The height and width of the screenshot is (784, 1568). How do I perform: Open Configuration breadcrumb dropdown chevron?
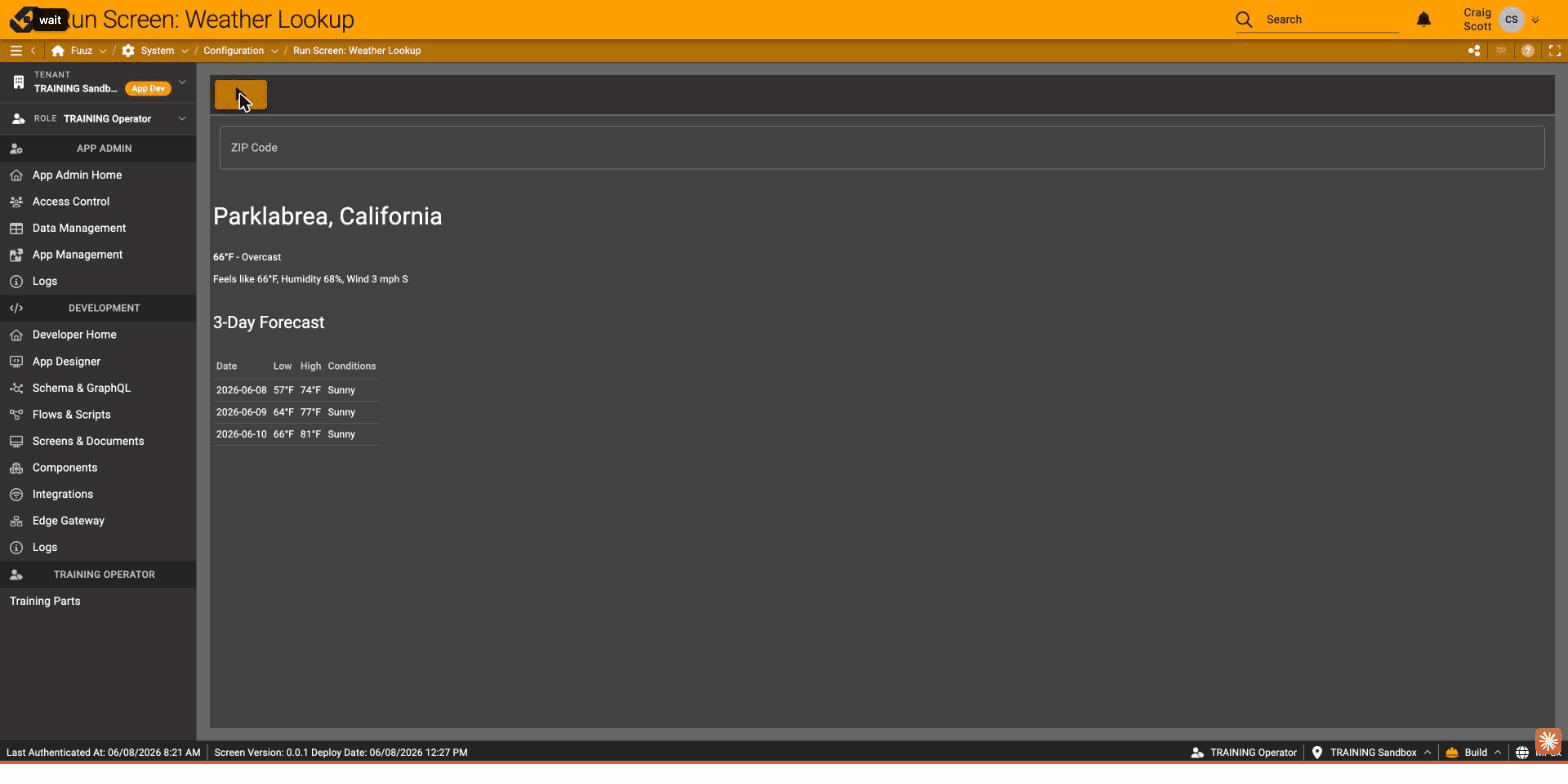coord(274,51)
